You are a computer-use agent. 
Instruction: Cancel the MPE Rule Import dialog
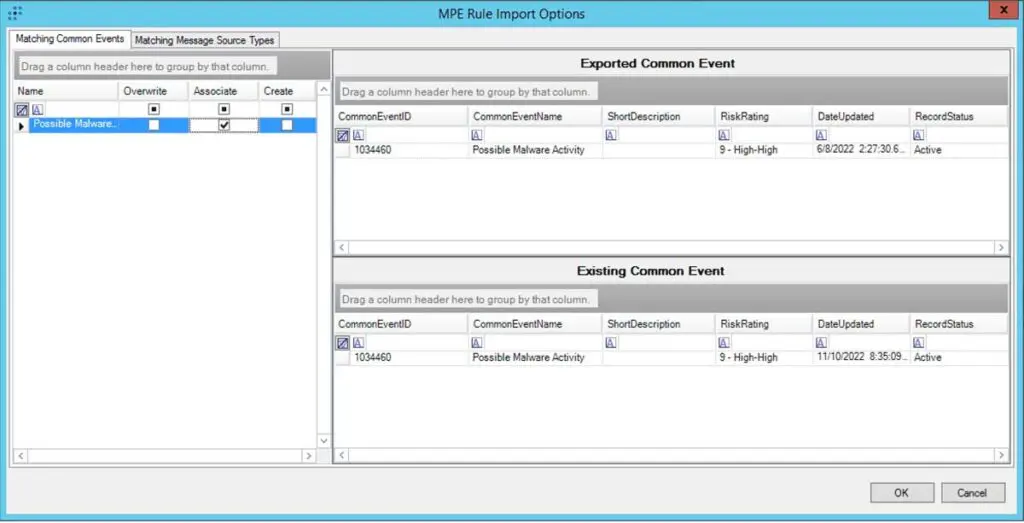pyautogui.click(x=972, y=493)
